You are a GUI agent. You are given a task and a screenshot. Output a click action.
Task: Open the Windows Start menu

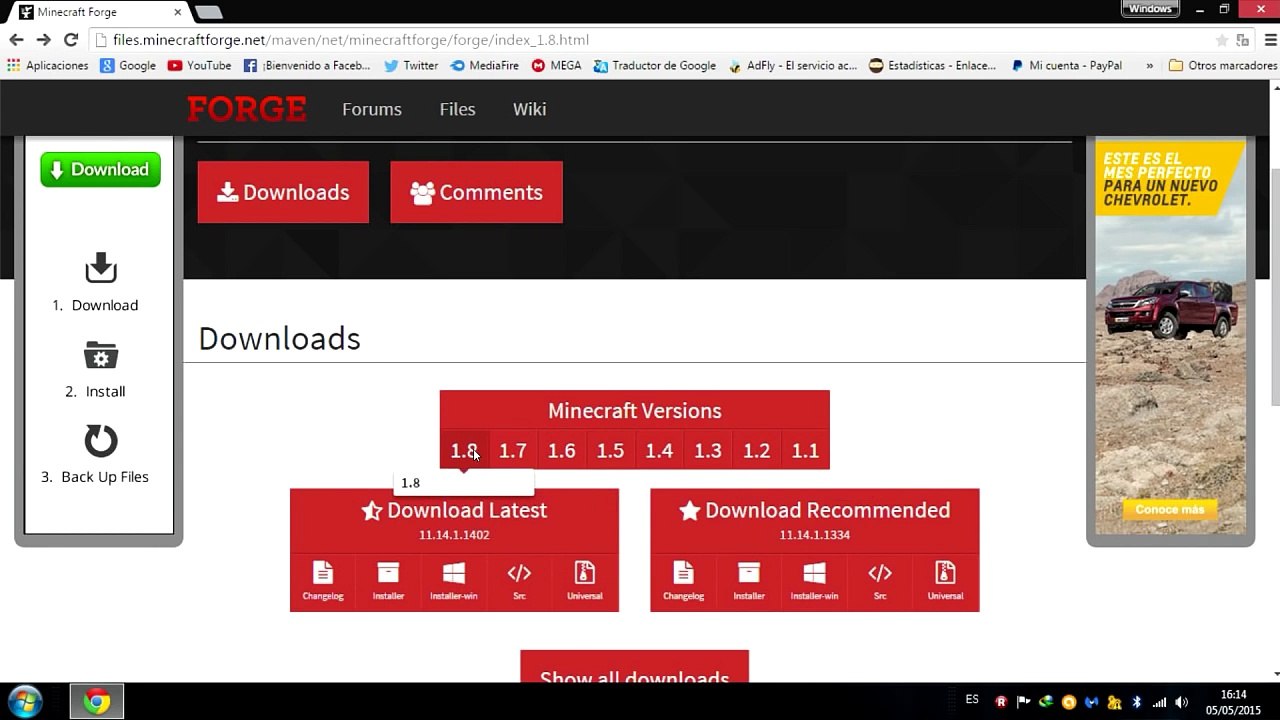[24, 701]
